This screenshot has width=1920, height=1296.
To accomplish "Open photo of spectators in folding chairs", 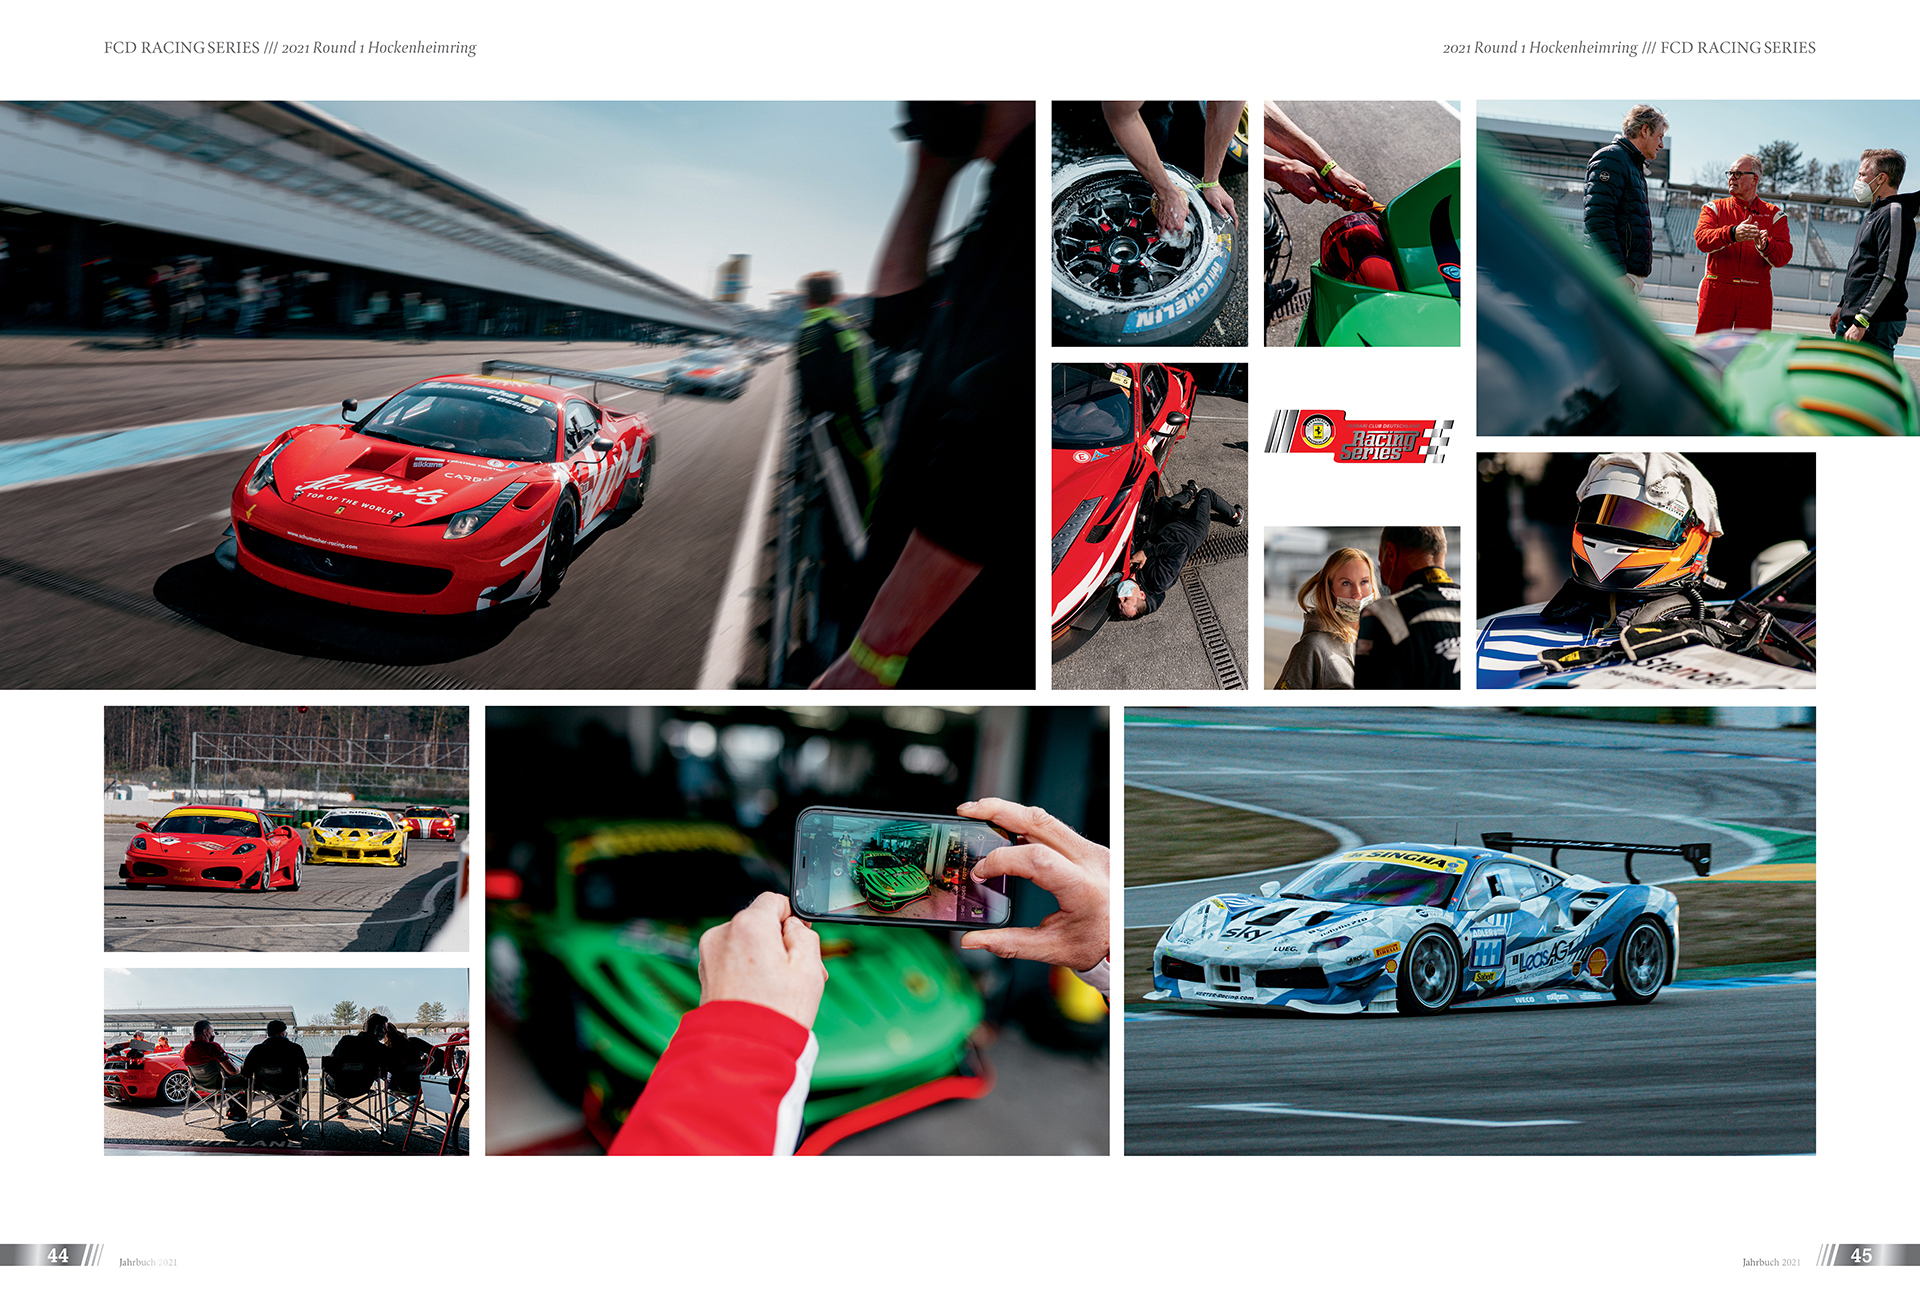I will 286,1061.
